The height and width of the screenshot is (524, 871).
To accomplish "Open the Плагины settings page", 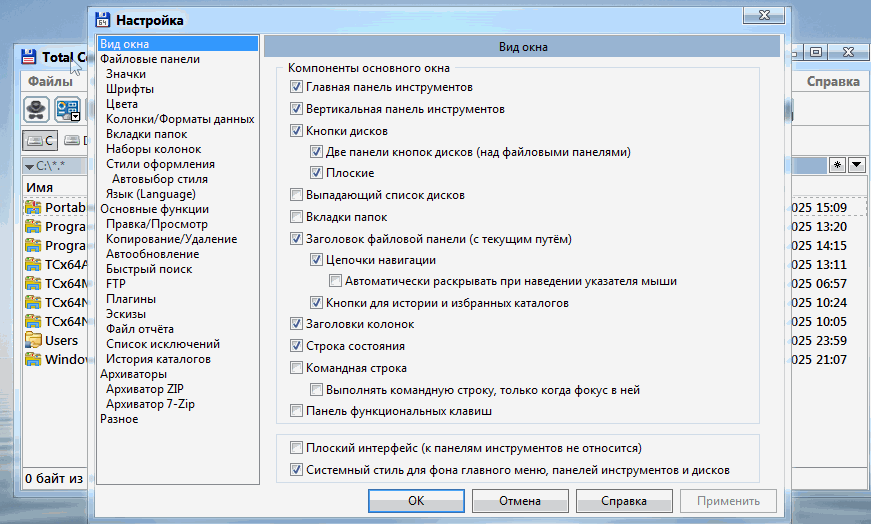I will (x=131, y=299).
